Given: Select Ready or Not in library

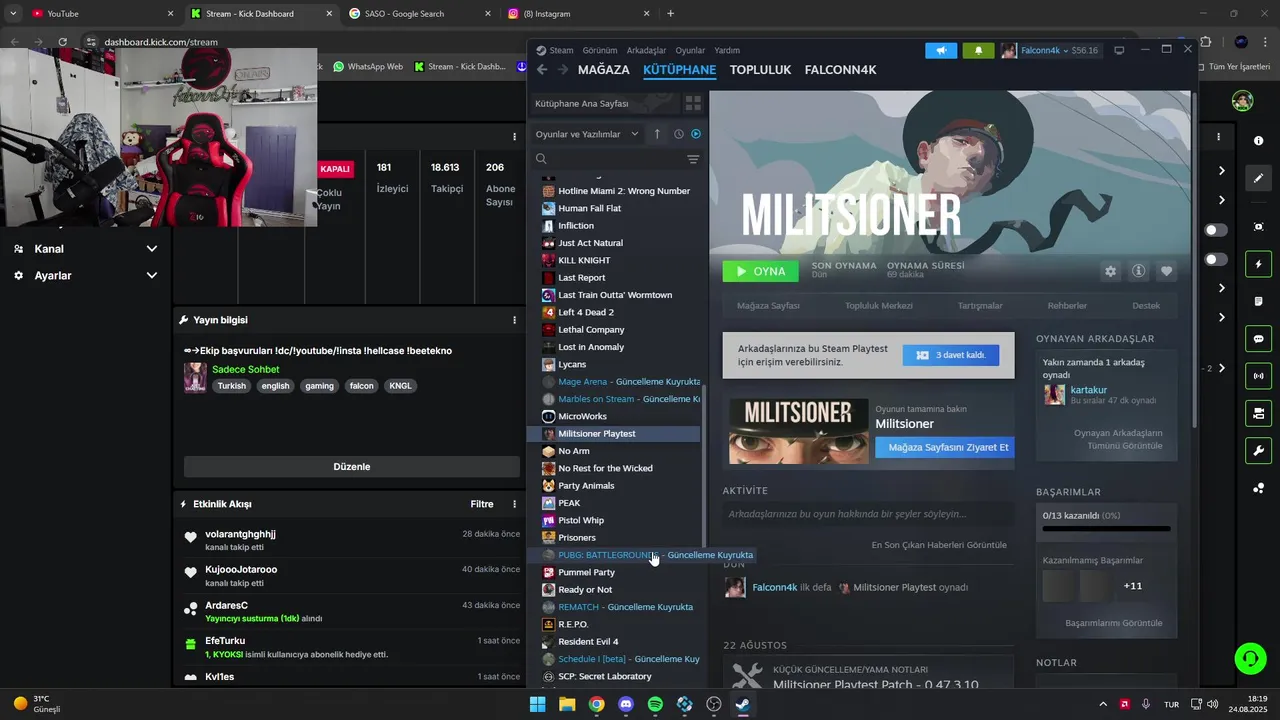Looking at the screenshot, I should [x=584, y=590].
